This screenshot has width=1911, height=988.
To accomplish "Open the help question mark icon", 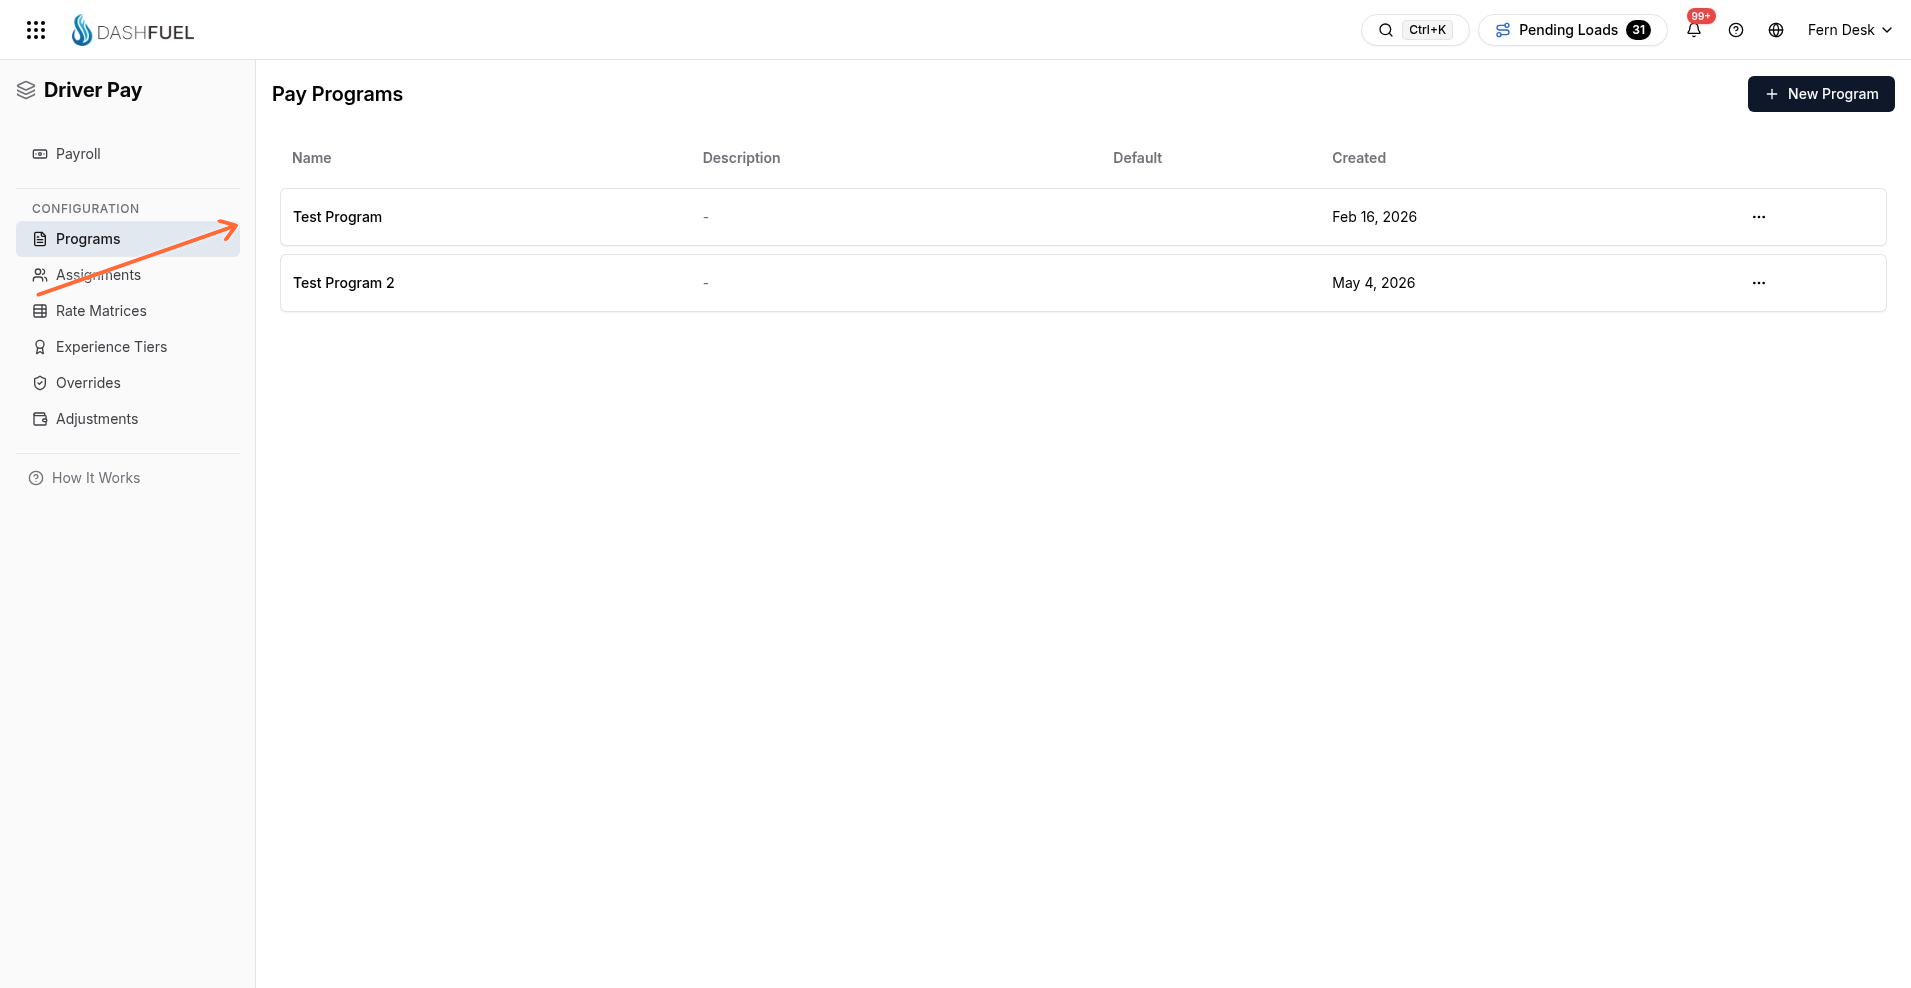I will (x=1736, y=30).
